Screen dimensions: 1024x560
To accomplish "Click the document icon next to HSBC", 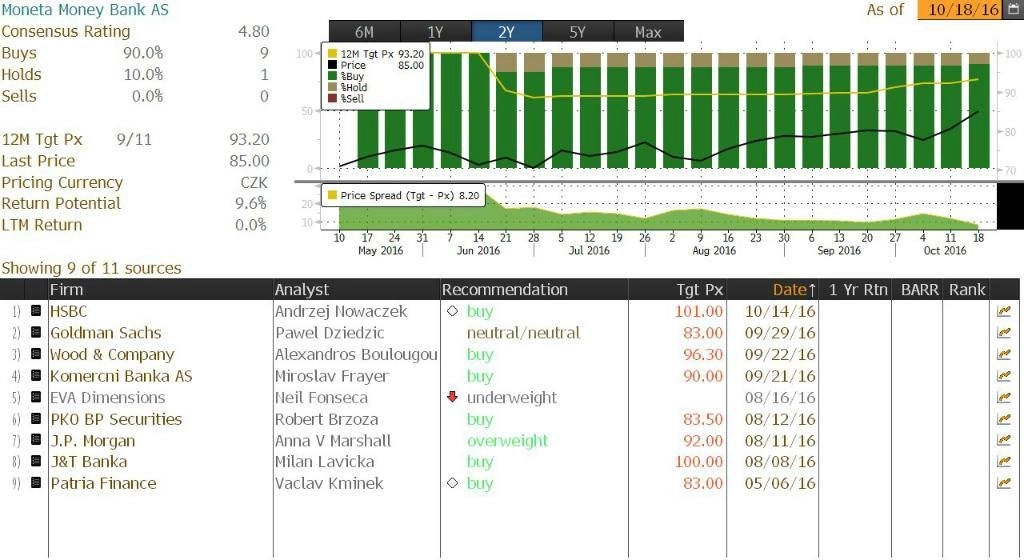I will (x=36, y=311).
